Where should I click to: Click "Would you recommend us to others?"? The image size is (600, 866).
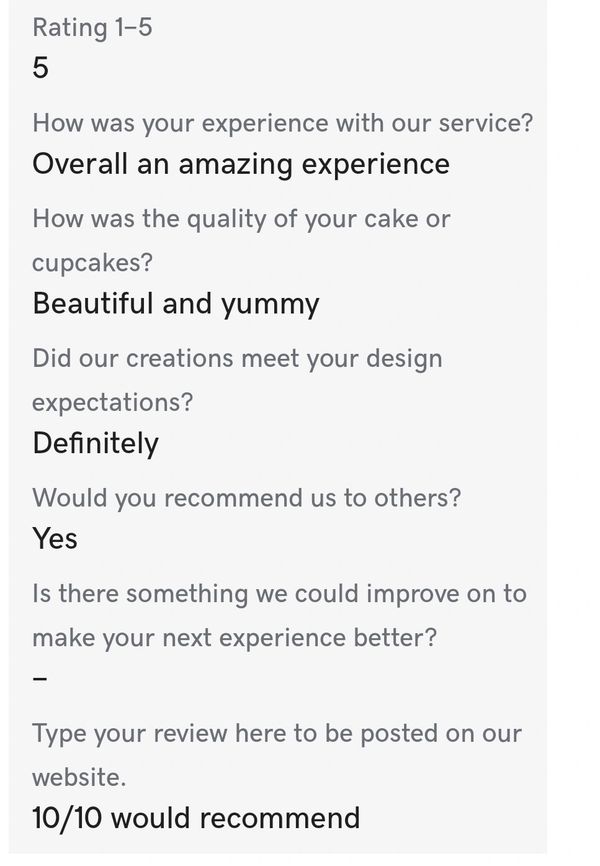pos(246,497)
